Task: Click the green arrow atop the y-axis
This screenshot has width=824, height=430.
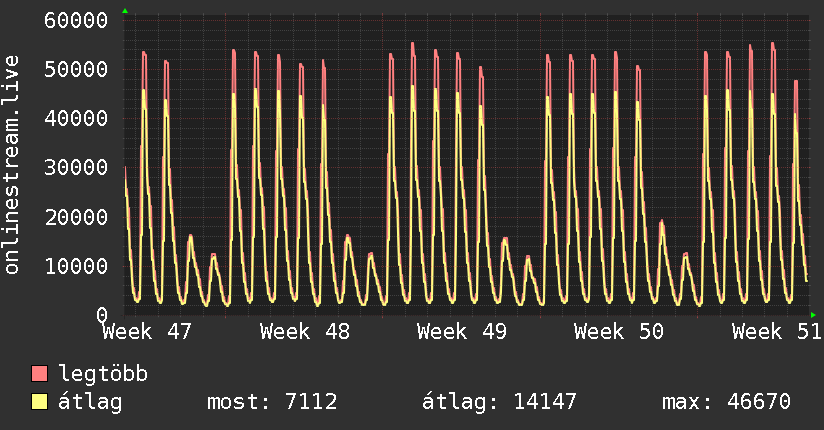Action: [125, 11]
